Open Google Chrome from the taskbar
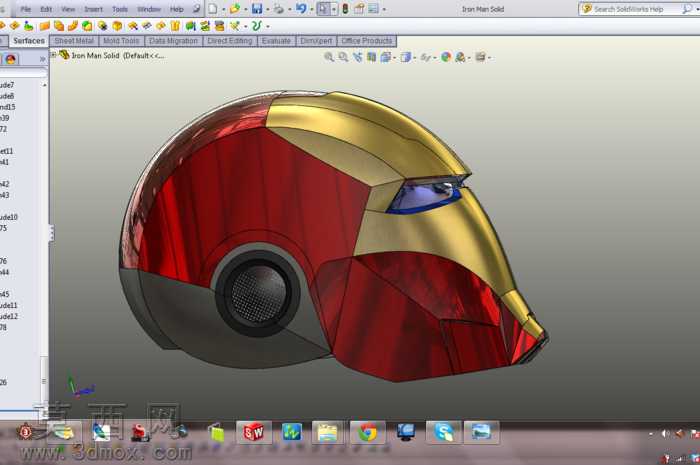This screenshot has height=465, width=700. coord(367,432)
